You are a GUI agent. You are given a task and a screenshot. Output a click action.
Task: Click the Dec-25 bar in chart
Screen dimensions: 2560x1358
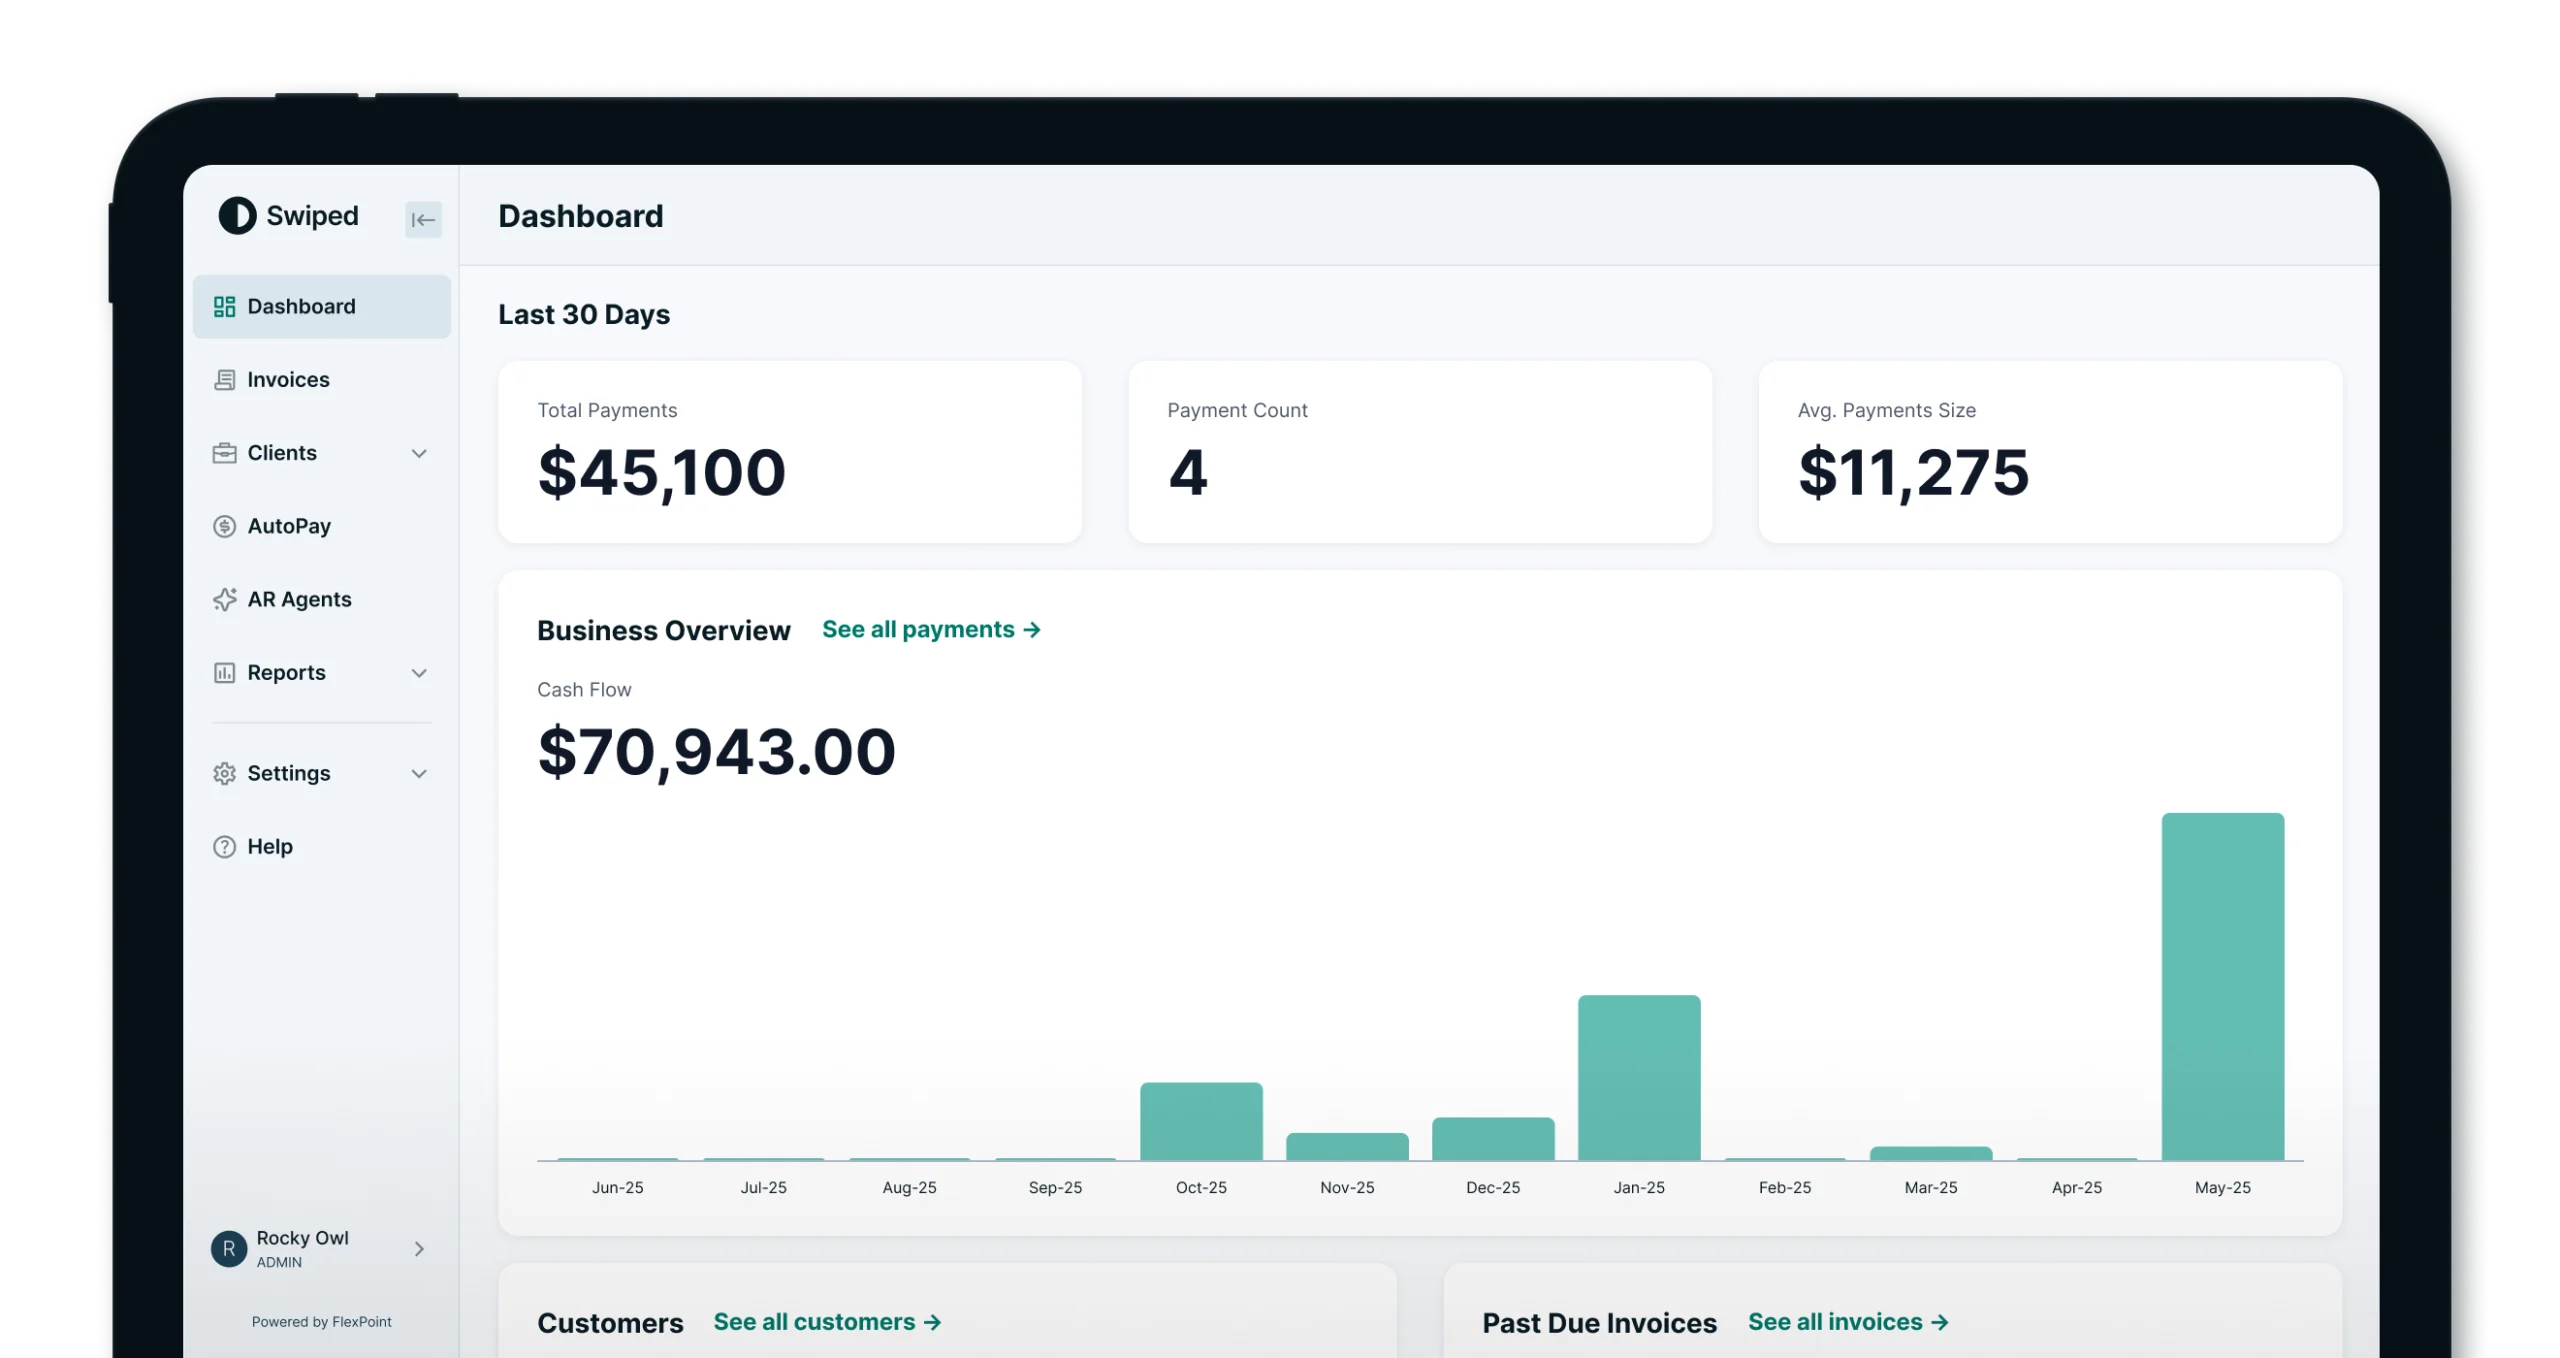(x=1492, y=1138)
